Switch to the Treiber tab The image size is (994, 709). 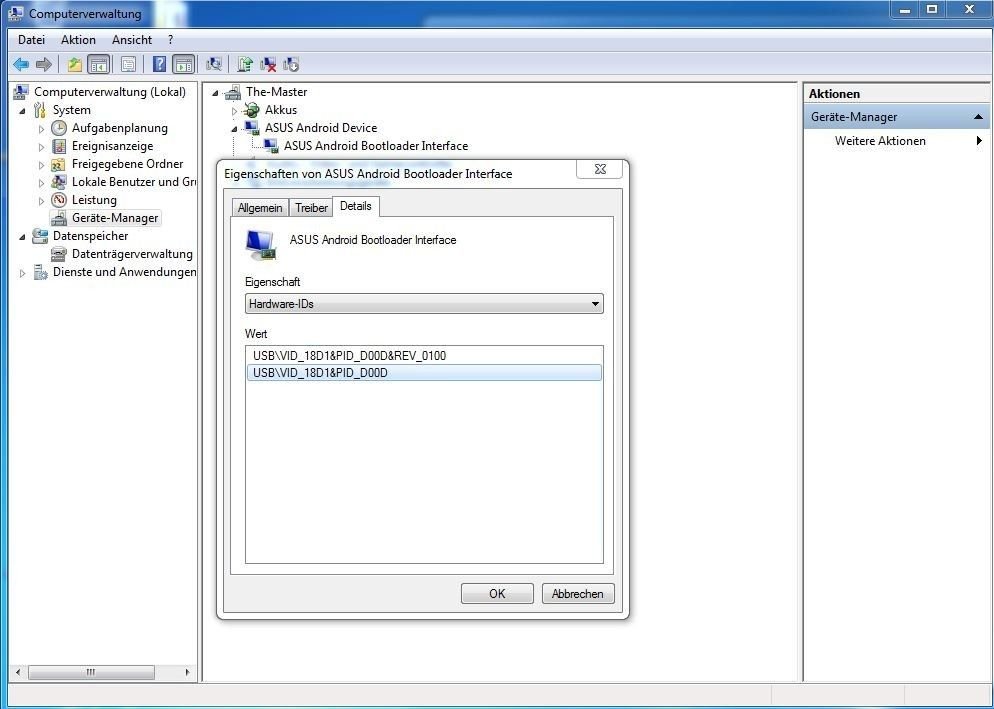click(311, 207)
